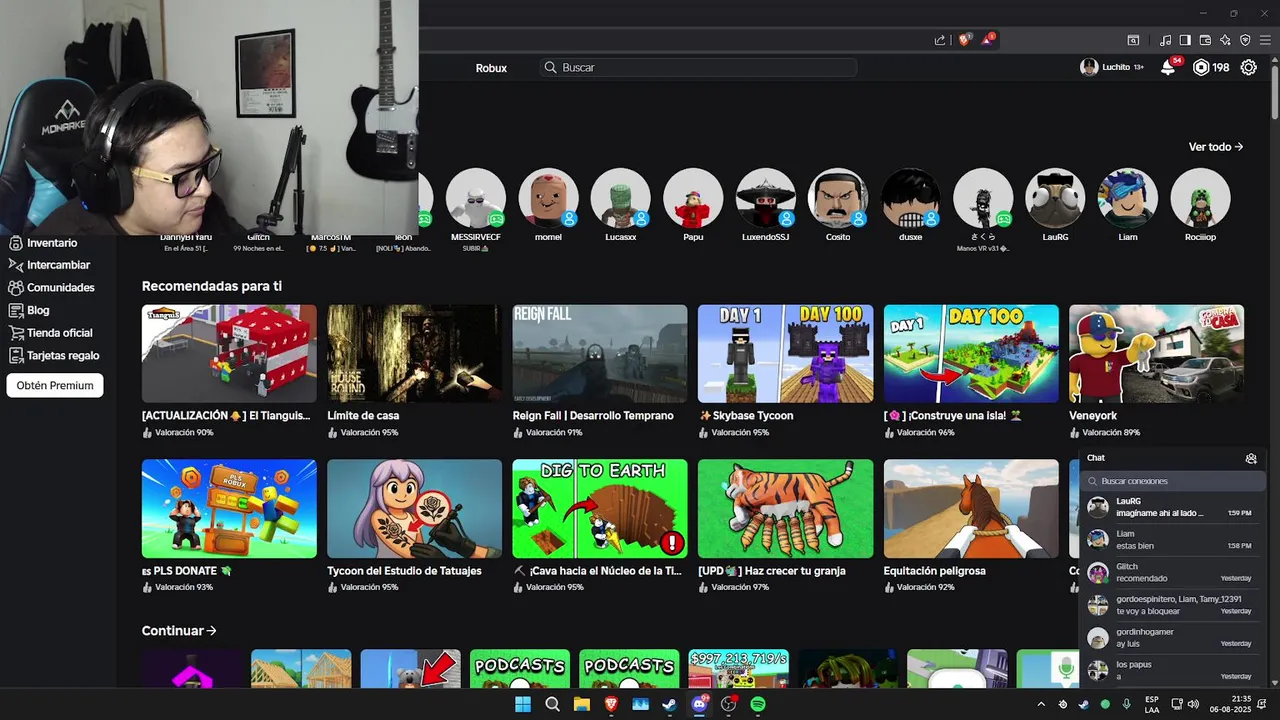Toggle the microphone tray icon
The width and height of the screenshot is (1280, 720).
click(1126, 704)
